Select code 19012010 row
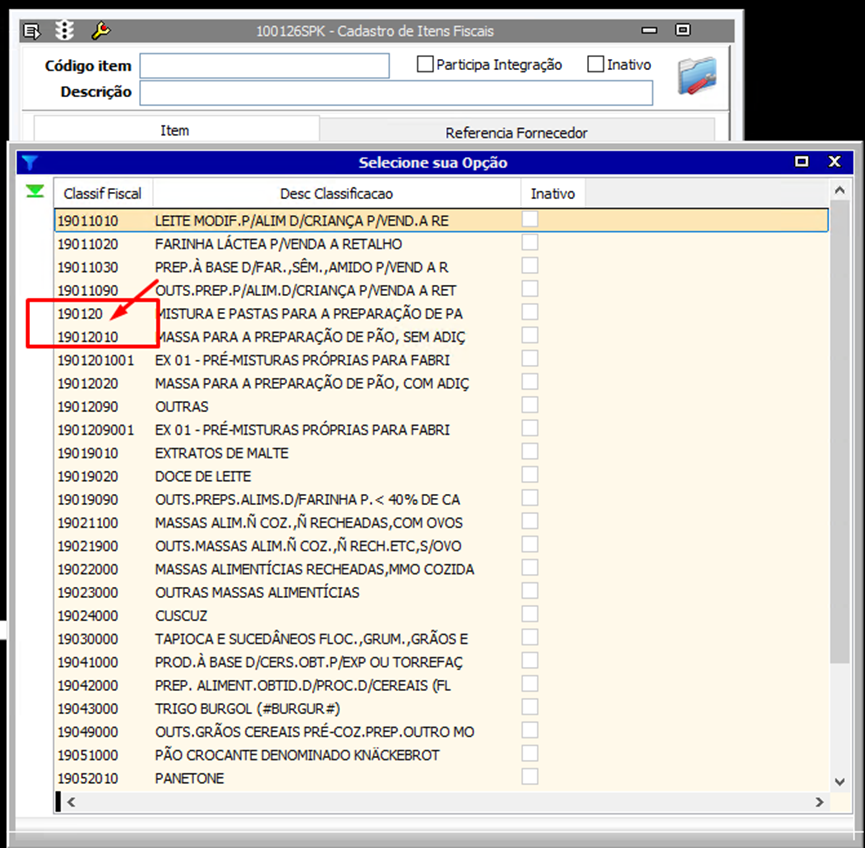The height and width of the screenshot is (848, 865). [441, 337]
